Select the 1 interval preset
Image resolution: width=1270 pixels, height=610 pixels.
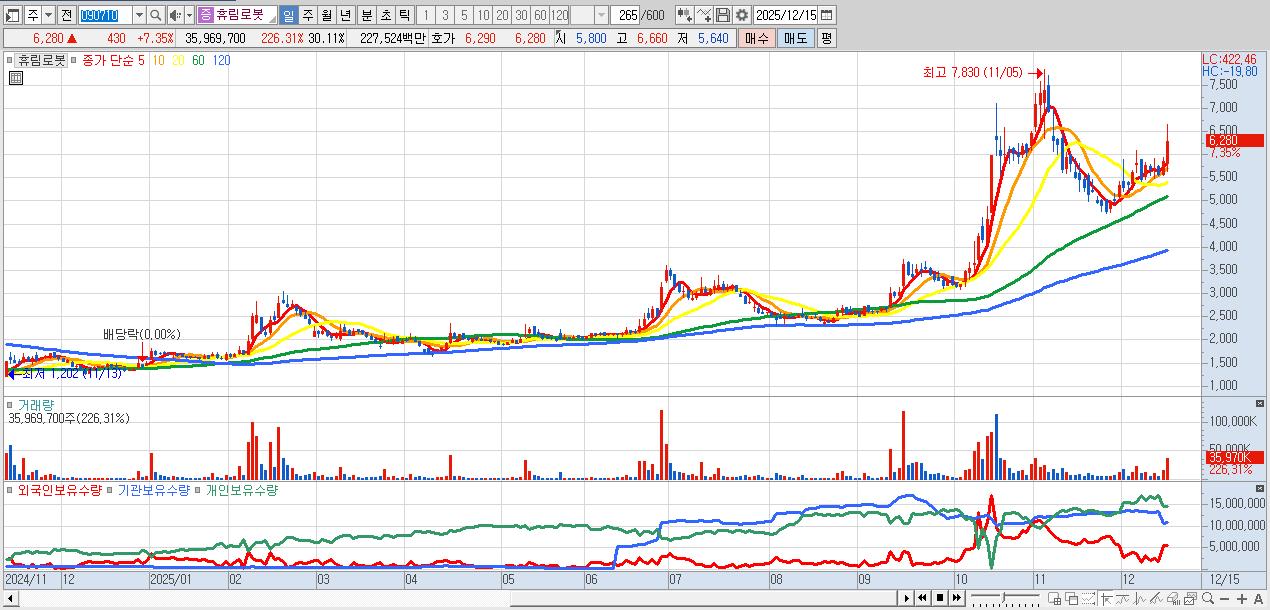[426, 15]
